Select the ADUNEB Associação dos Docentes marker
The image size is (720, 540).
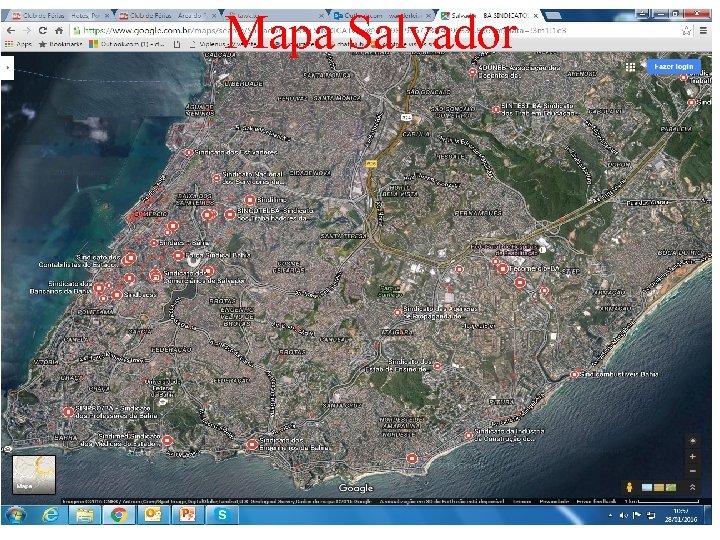pyautogui.click(x=472, y=72)
